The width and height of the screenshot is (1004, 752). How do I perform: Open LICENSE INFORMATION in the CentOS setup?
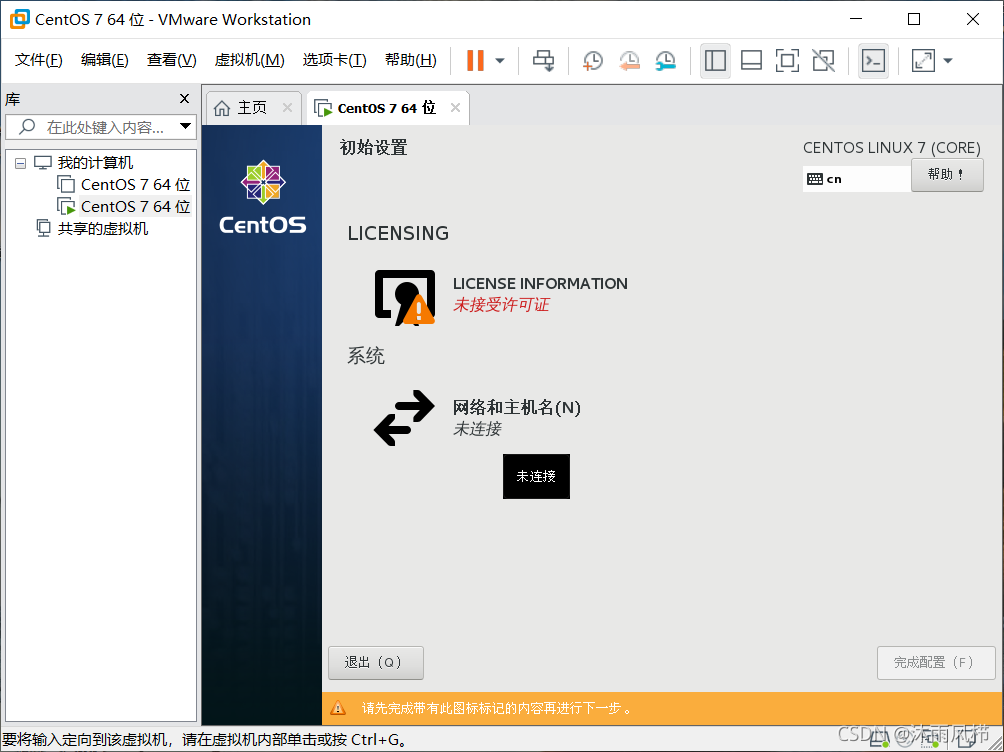coord(540,283)
